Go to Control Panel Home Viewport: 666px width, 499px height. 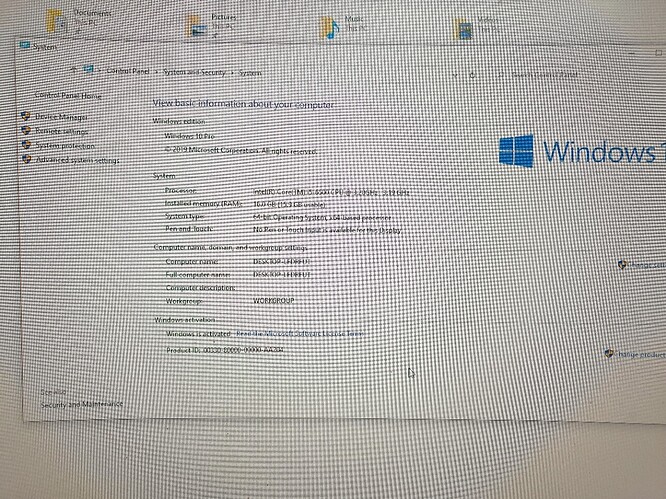(x=68, y=95)
